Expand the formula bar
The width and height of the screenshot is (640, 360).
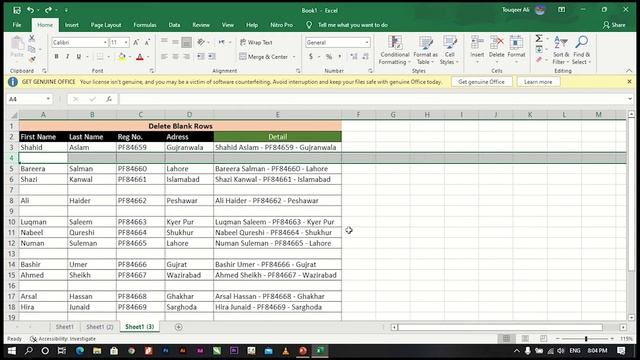pyautogui.click(x=630, y=99)
